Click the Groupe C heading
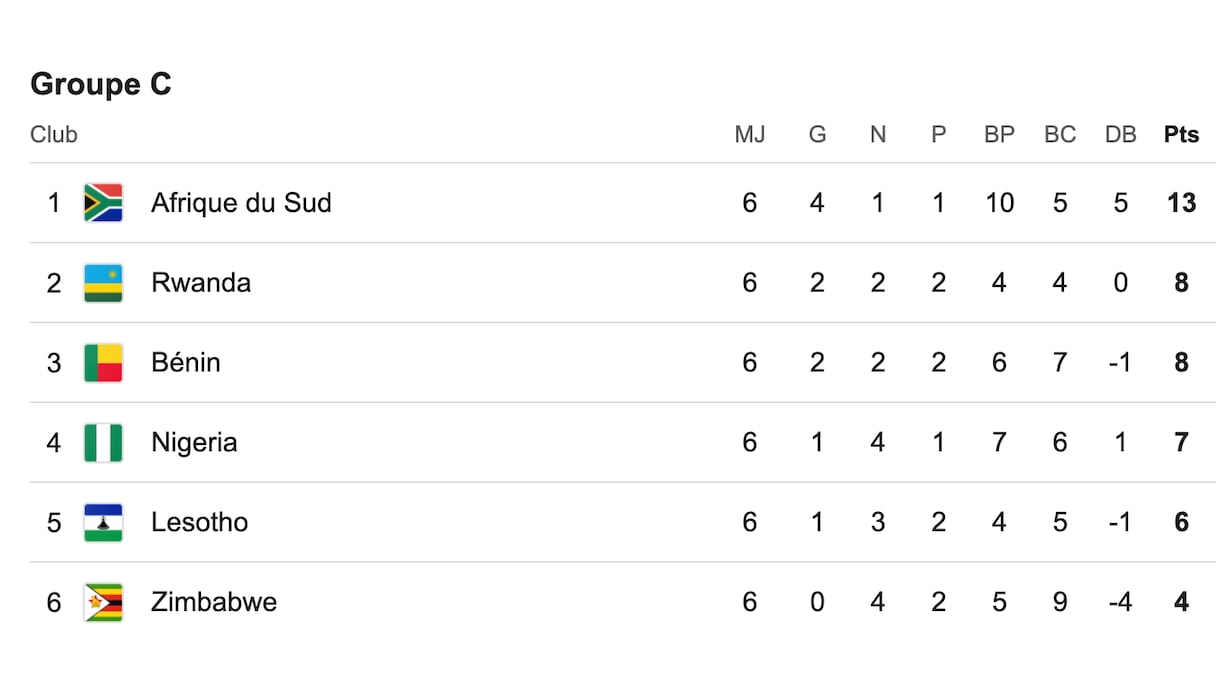Viewport: 1216px width, 684px height. 101,85
